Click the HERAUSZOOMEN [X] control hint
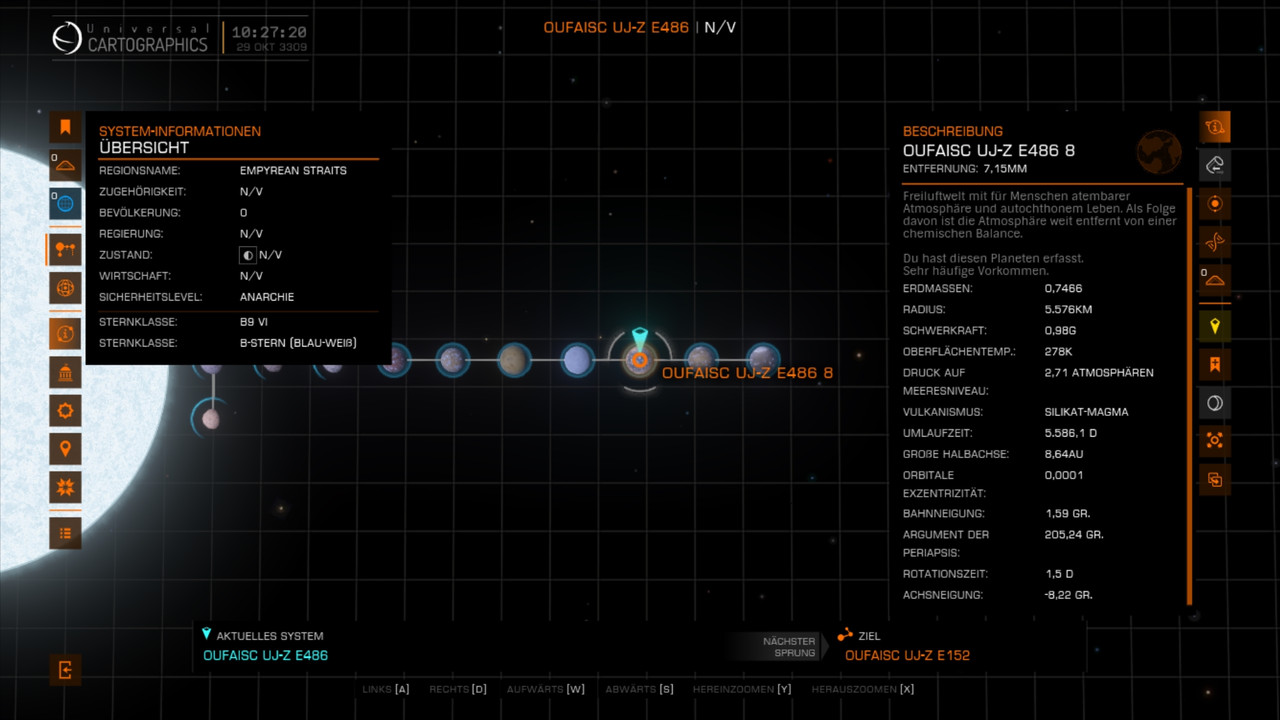The image size is (1280, 720). [x=863, y=689]
